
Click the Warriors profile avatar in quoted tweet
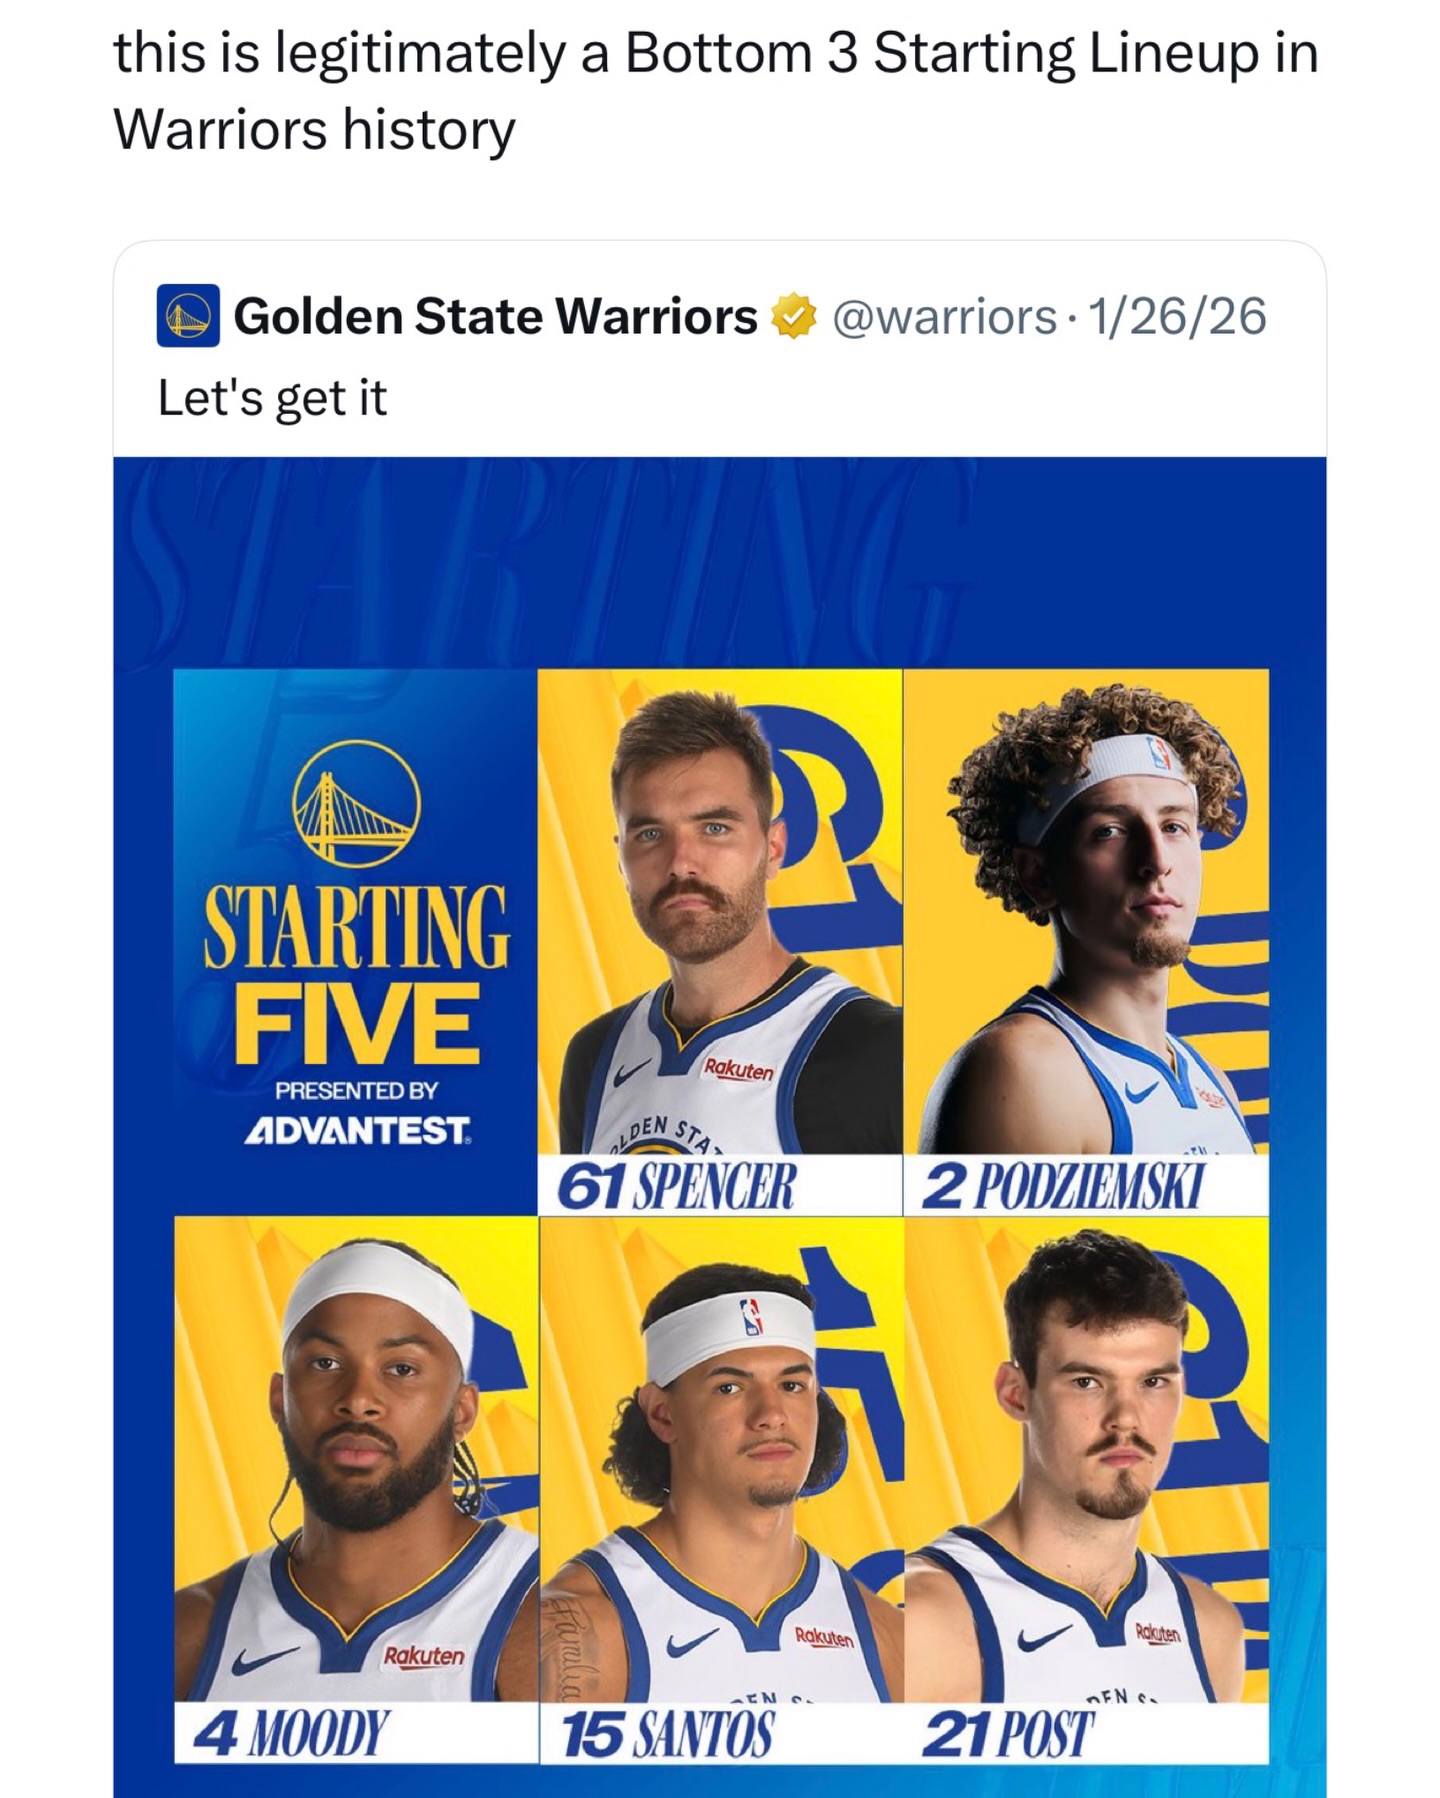(x=188, y=316)
